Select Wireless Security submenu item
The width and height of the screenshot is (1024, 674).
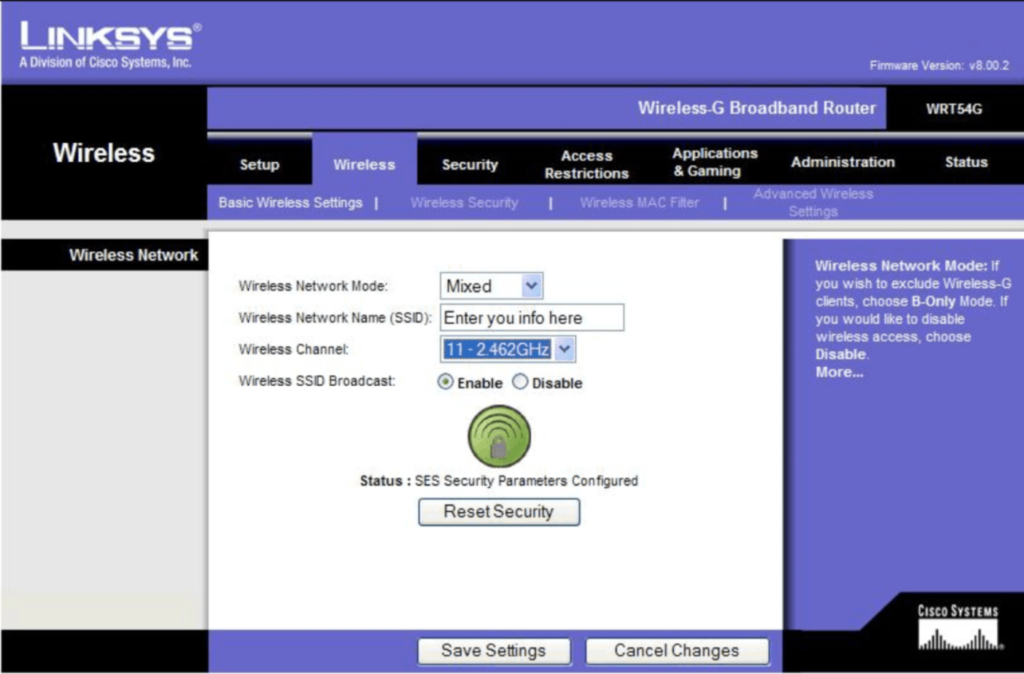(463, 202)
